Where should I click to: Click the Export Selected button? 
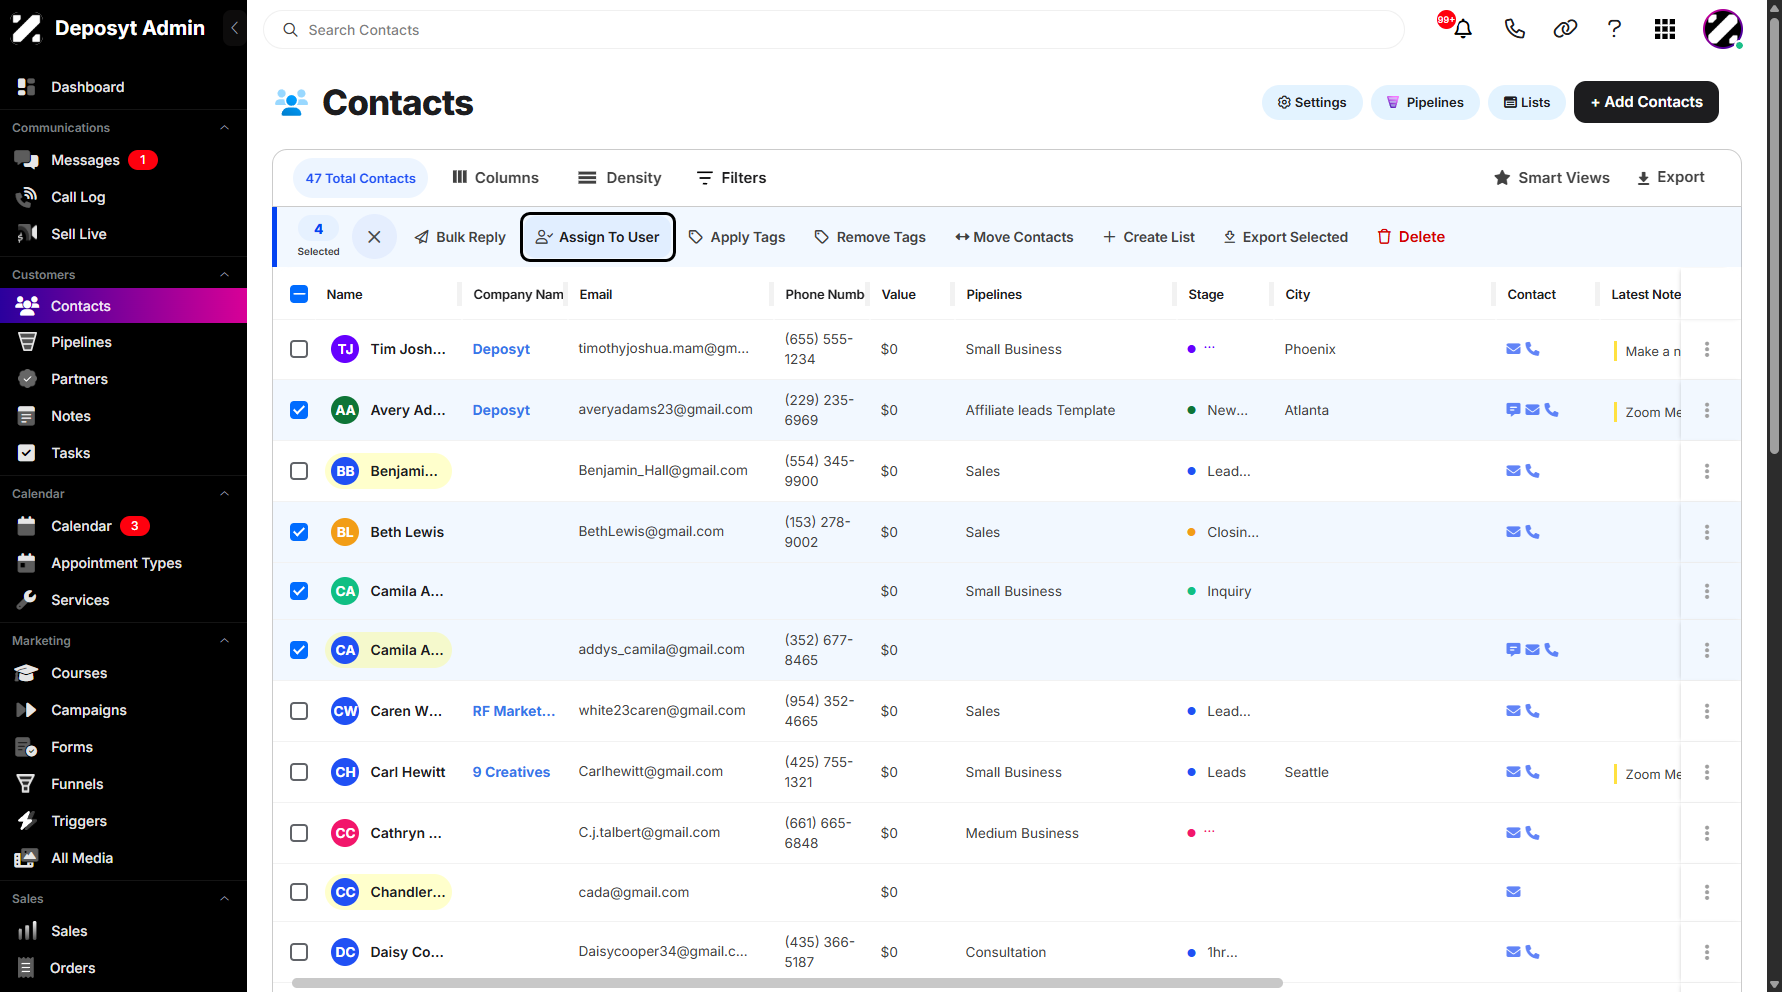pos(1286,237)
